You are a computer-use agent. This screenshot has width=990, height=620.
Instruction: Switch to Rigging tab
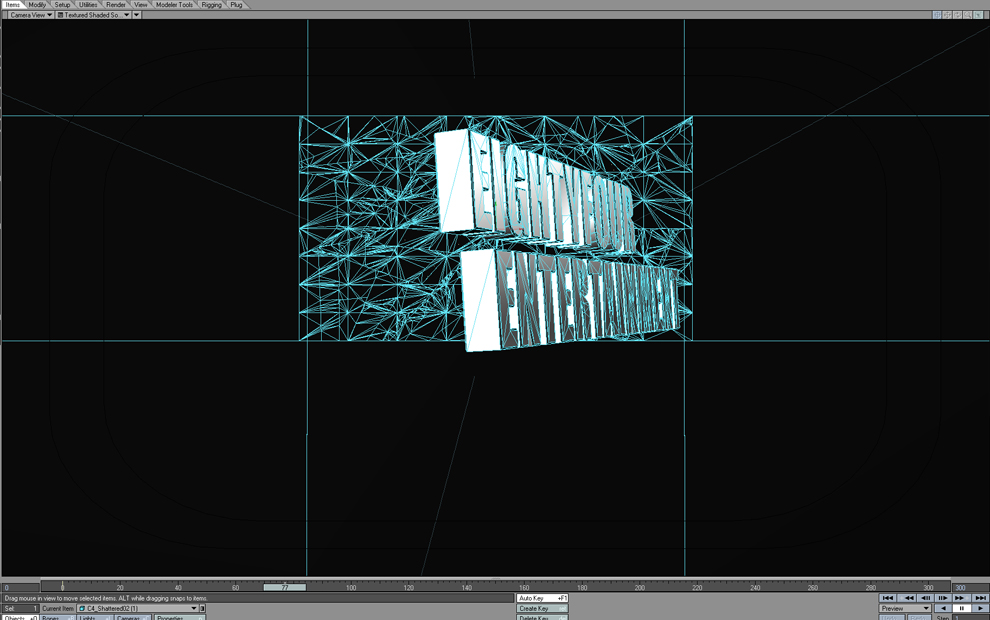[212, 4]
